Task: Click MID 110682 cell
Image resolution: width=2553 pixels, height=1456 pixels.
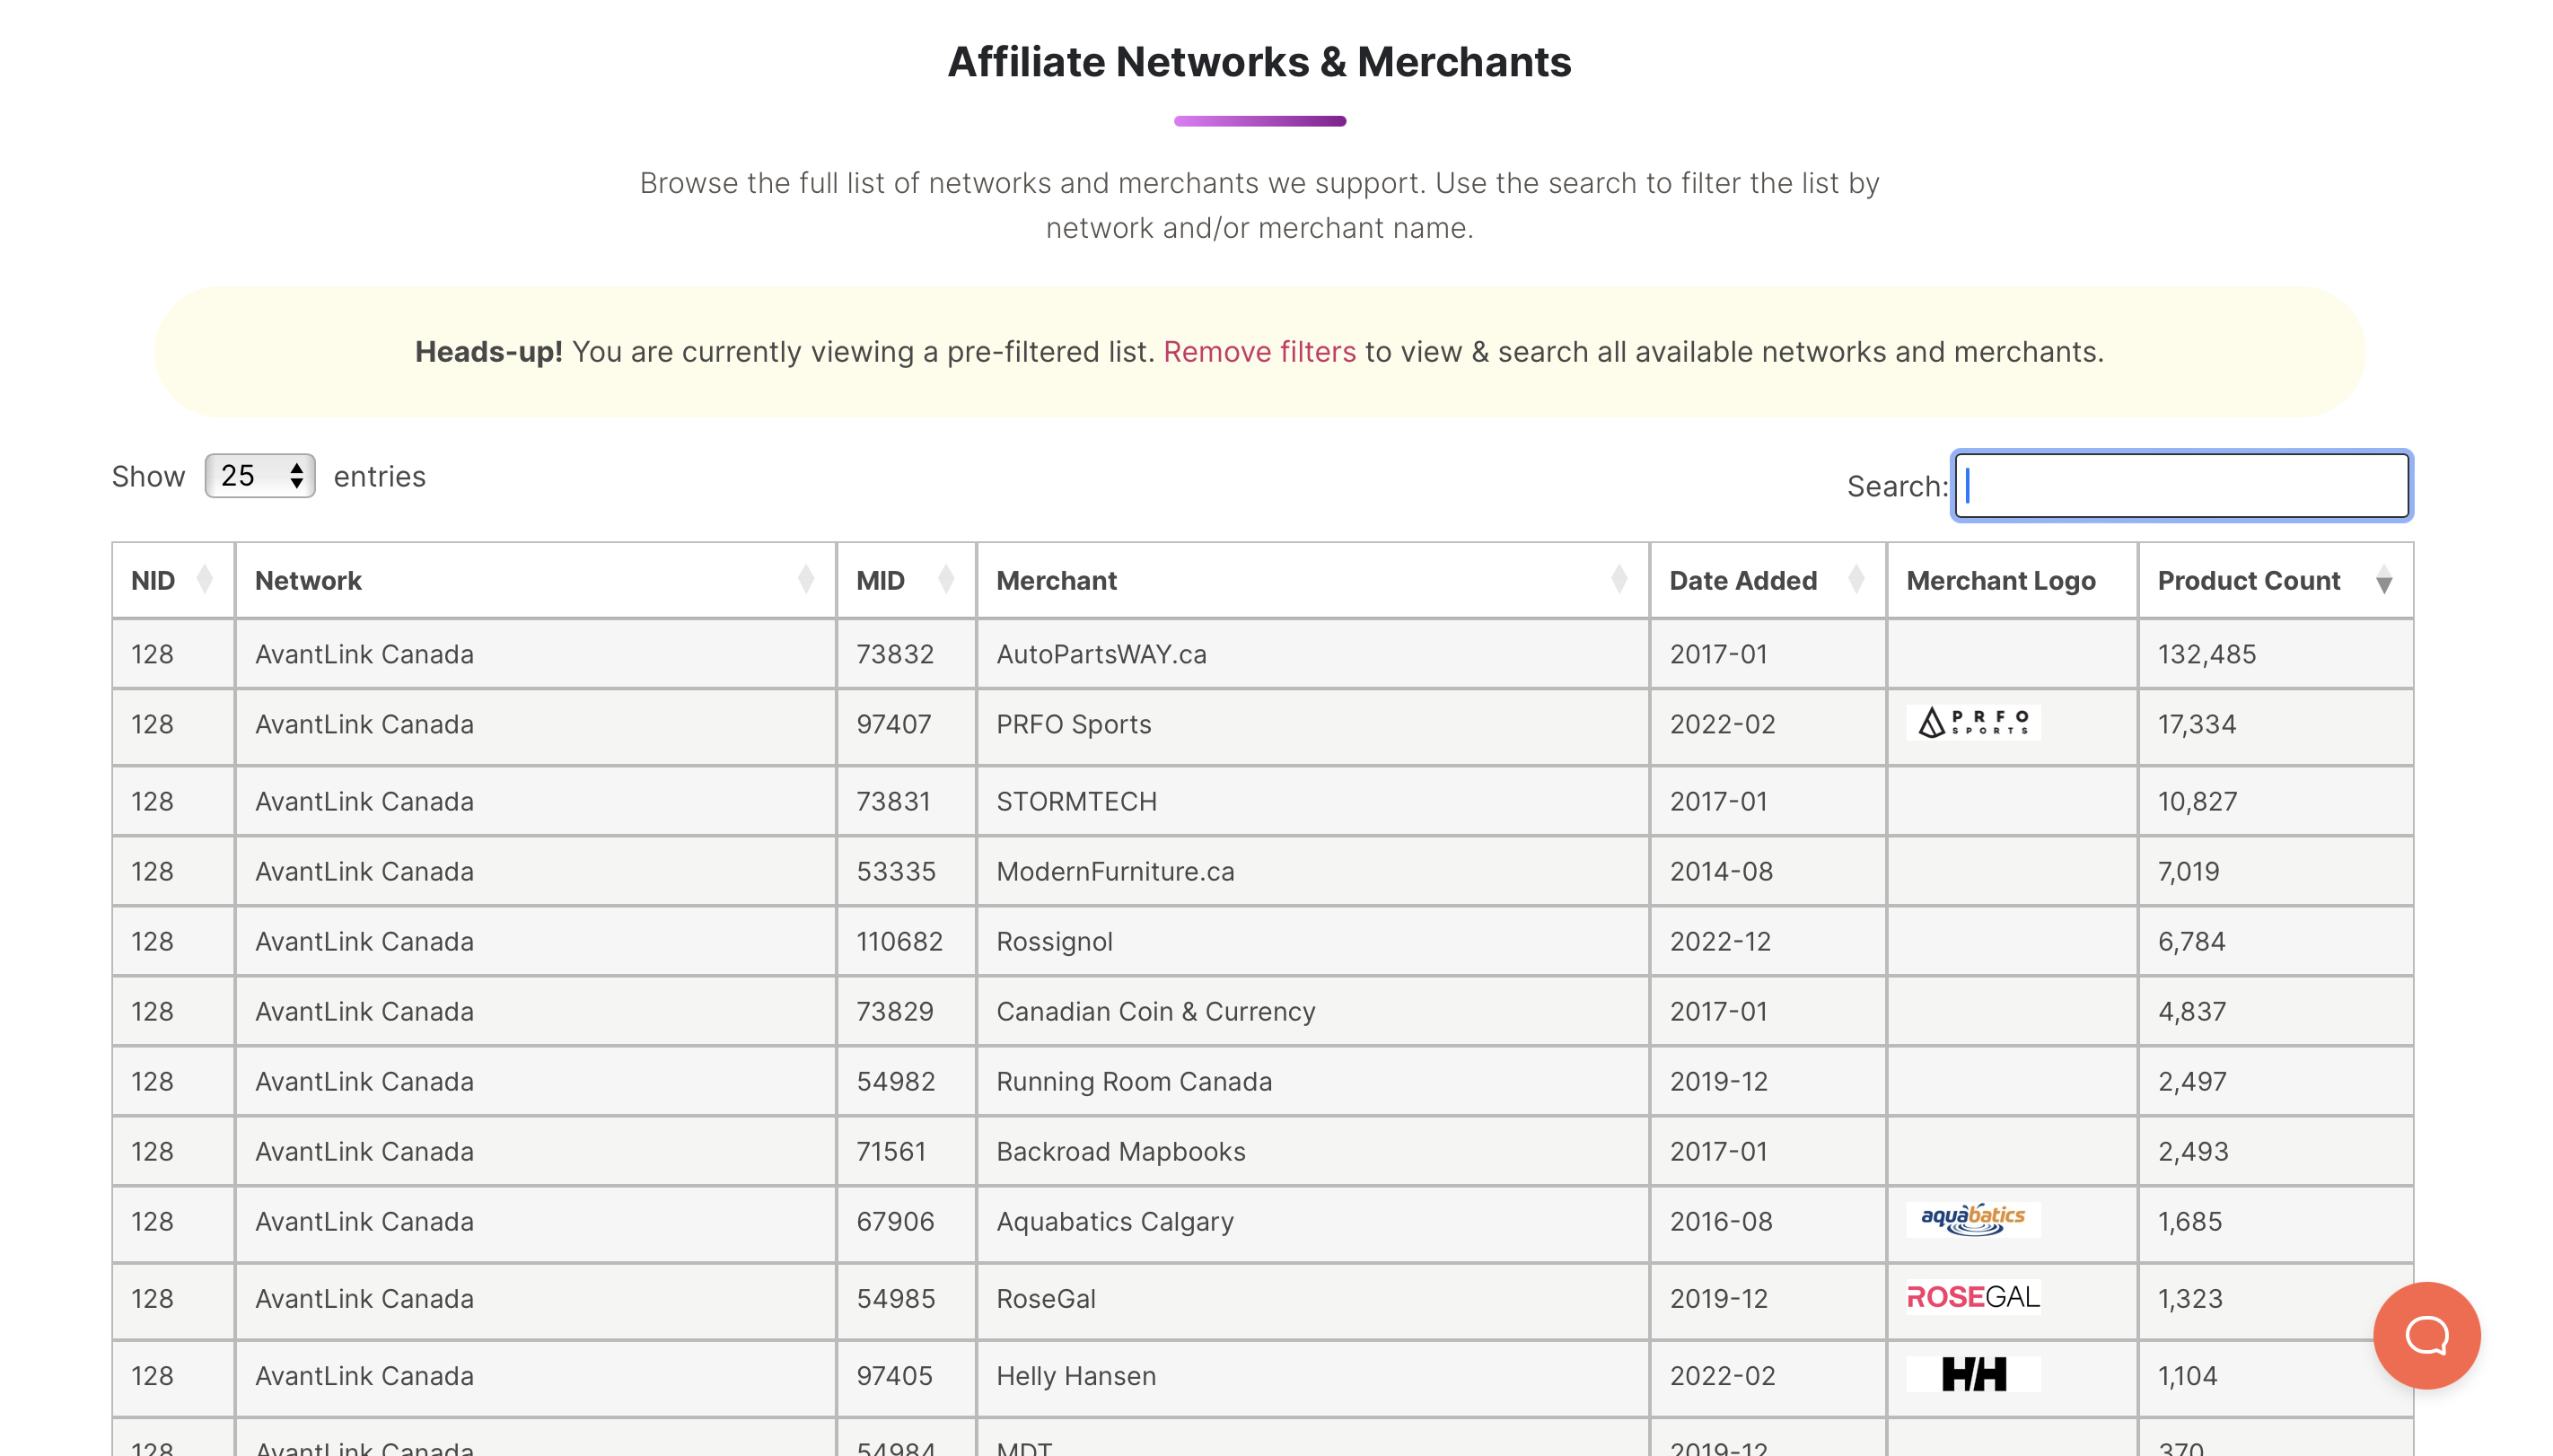Action: [x=905, y=941]
